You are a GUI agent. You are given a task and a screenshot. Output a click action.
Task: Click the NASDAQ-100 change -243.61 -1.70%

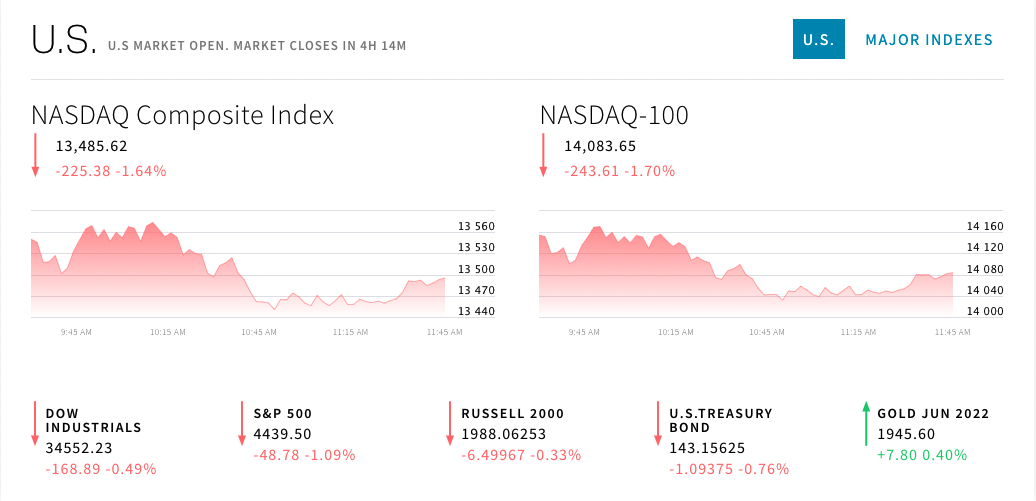[x=620, y=171]
